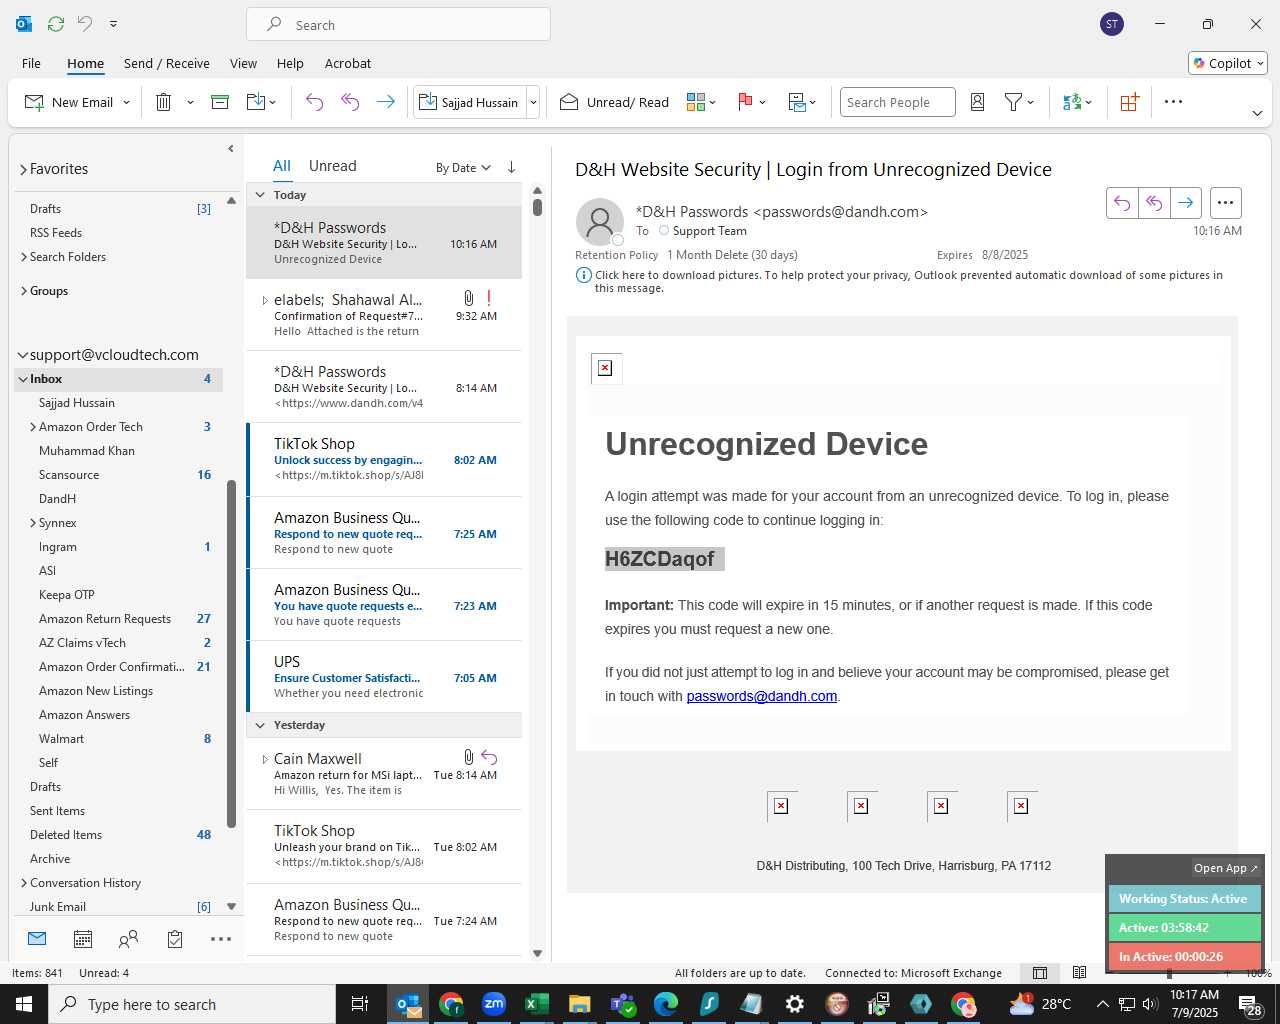Open More actions ellipsis in reading pane
The width and height of the screenshot is (1280, 1024).
coord(1225,203)
